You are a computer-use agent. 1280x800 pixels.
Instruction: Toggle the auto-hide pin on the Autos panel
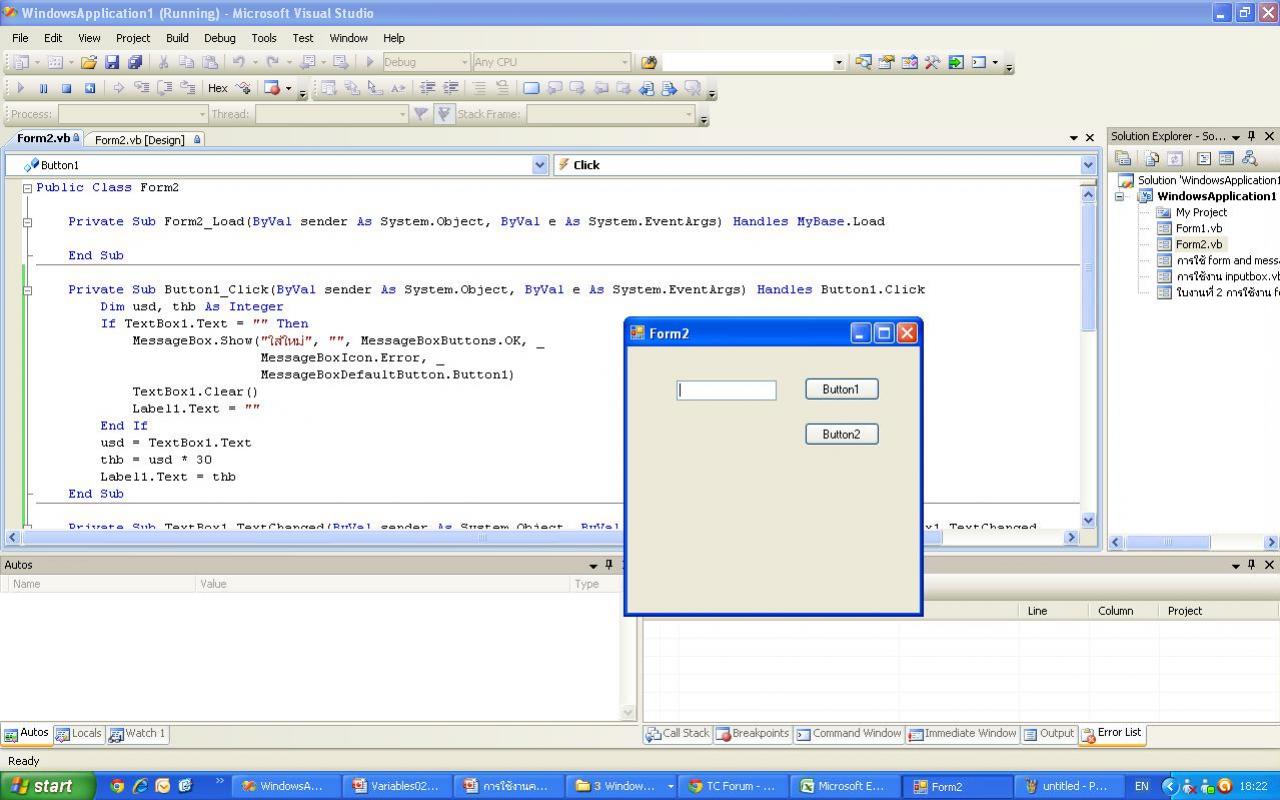609,565
